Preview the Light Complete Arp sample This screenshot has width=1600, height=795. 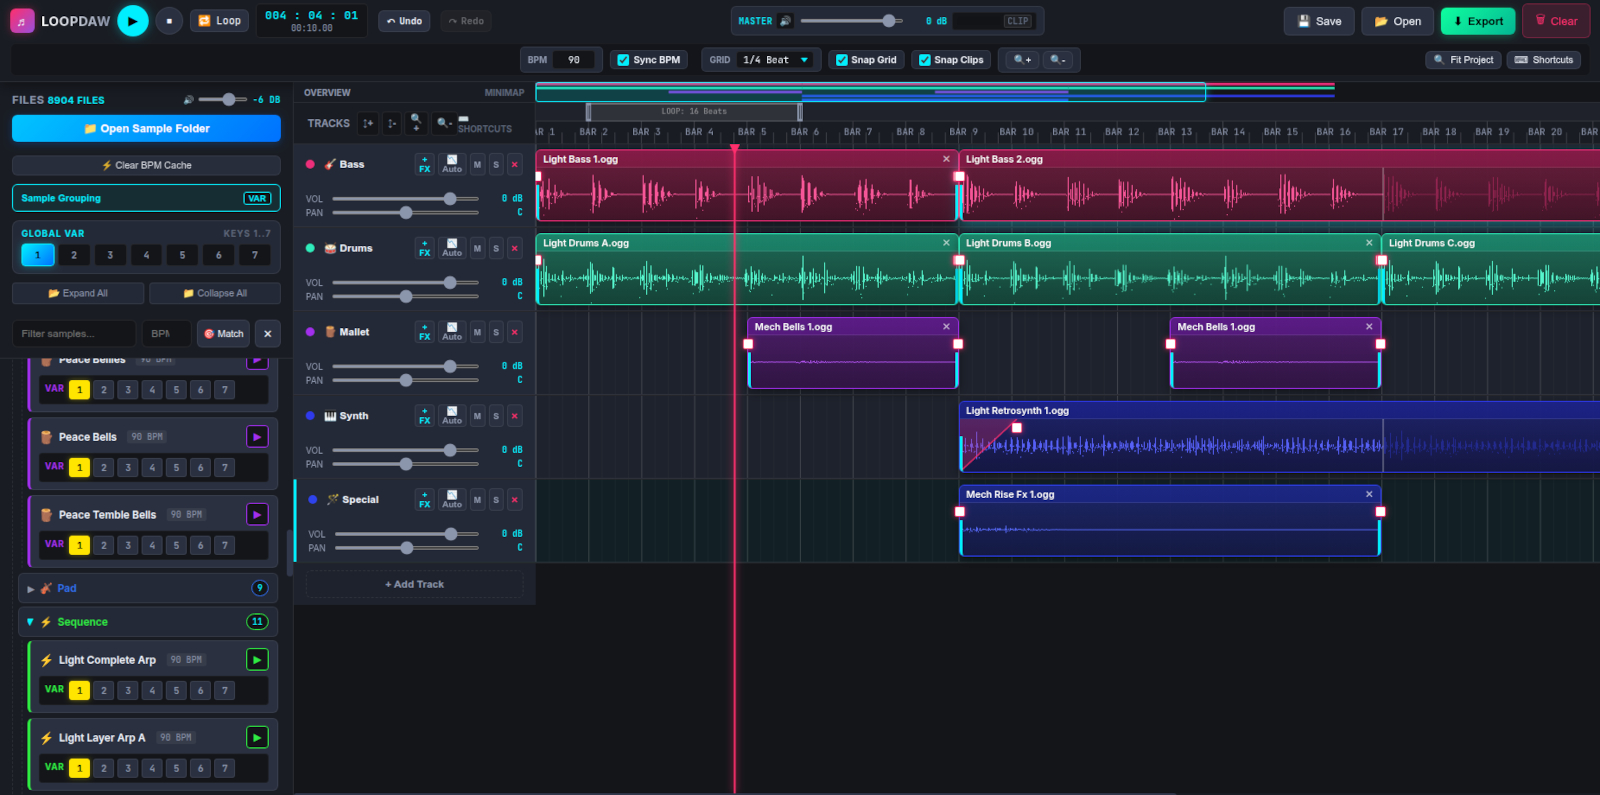pyautogui.click(x=257, y=660)
